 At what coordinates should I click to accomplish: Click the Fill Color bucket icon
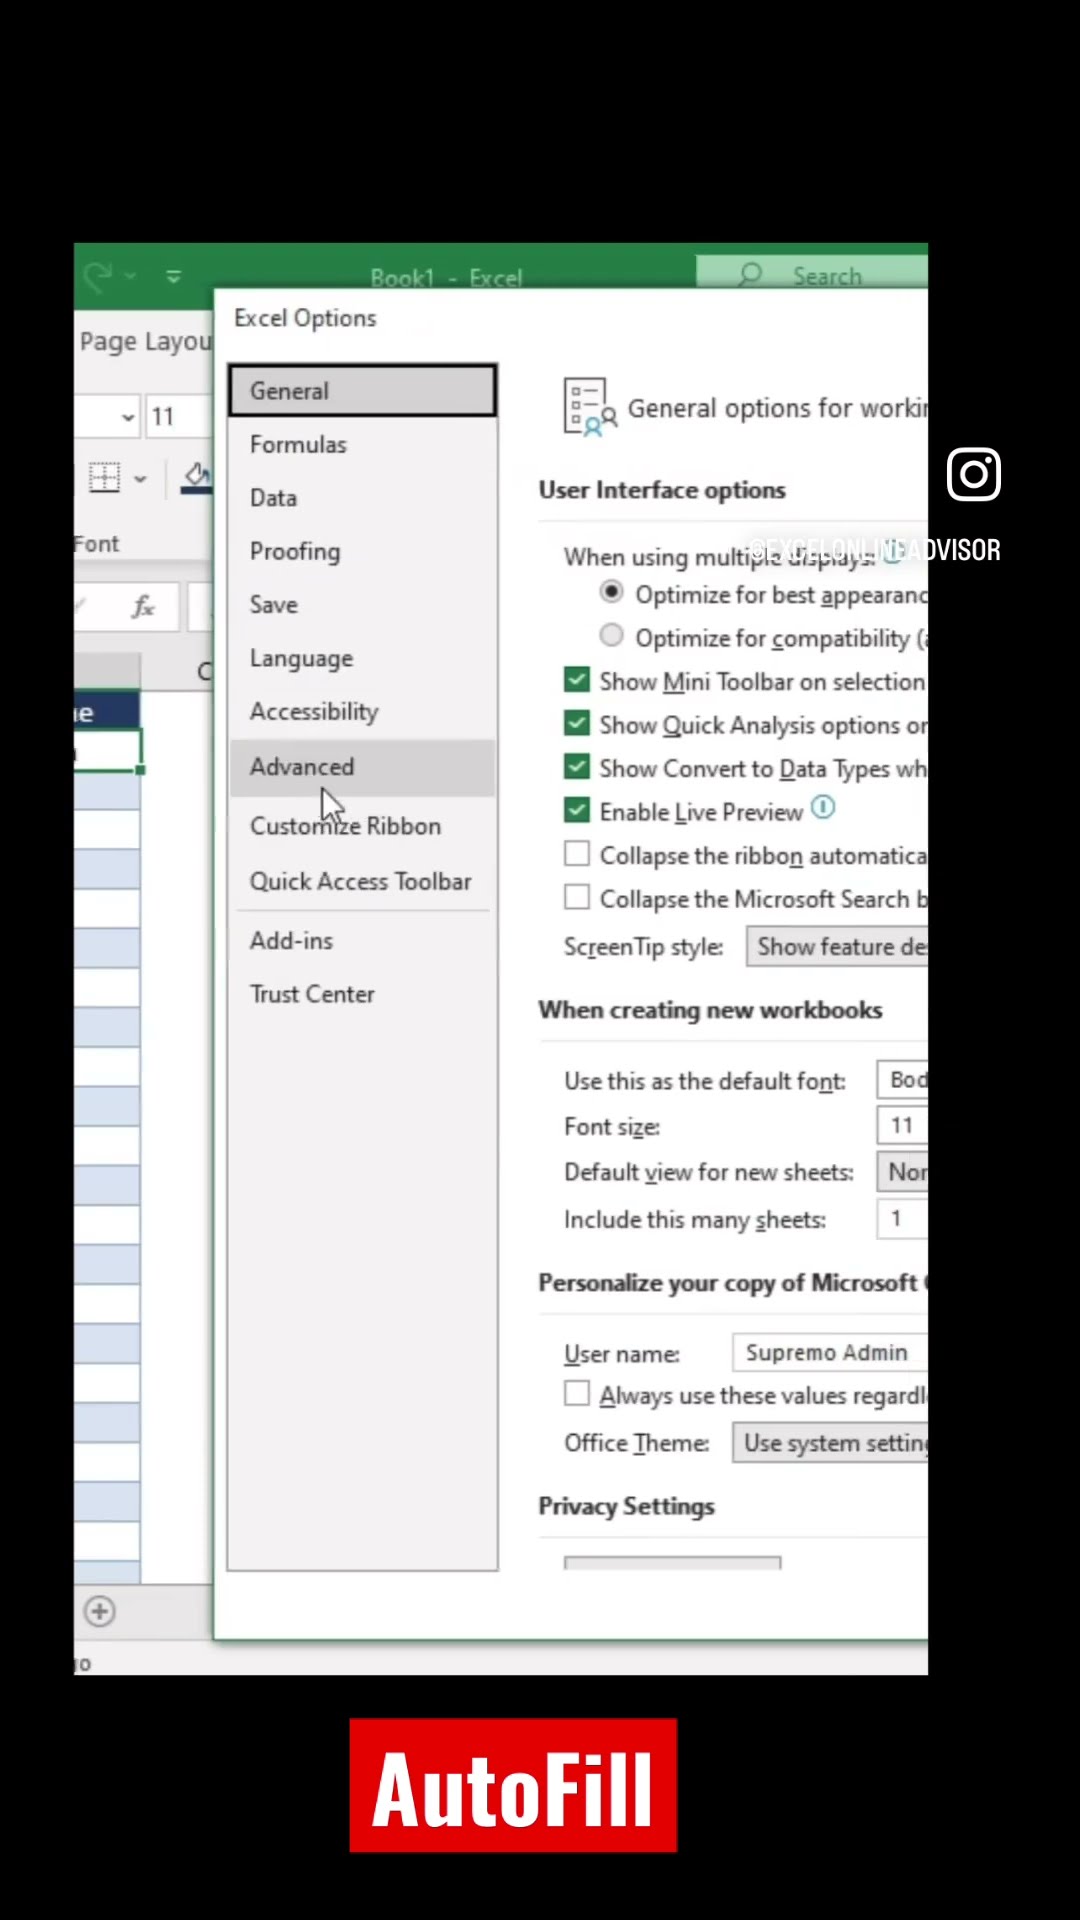pyautogui.click(x=197, y=478)
